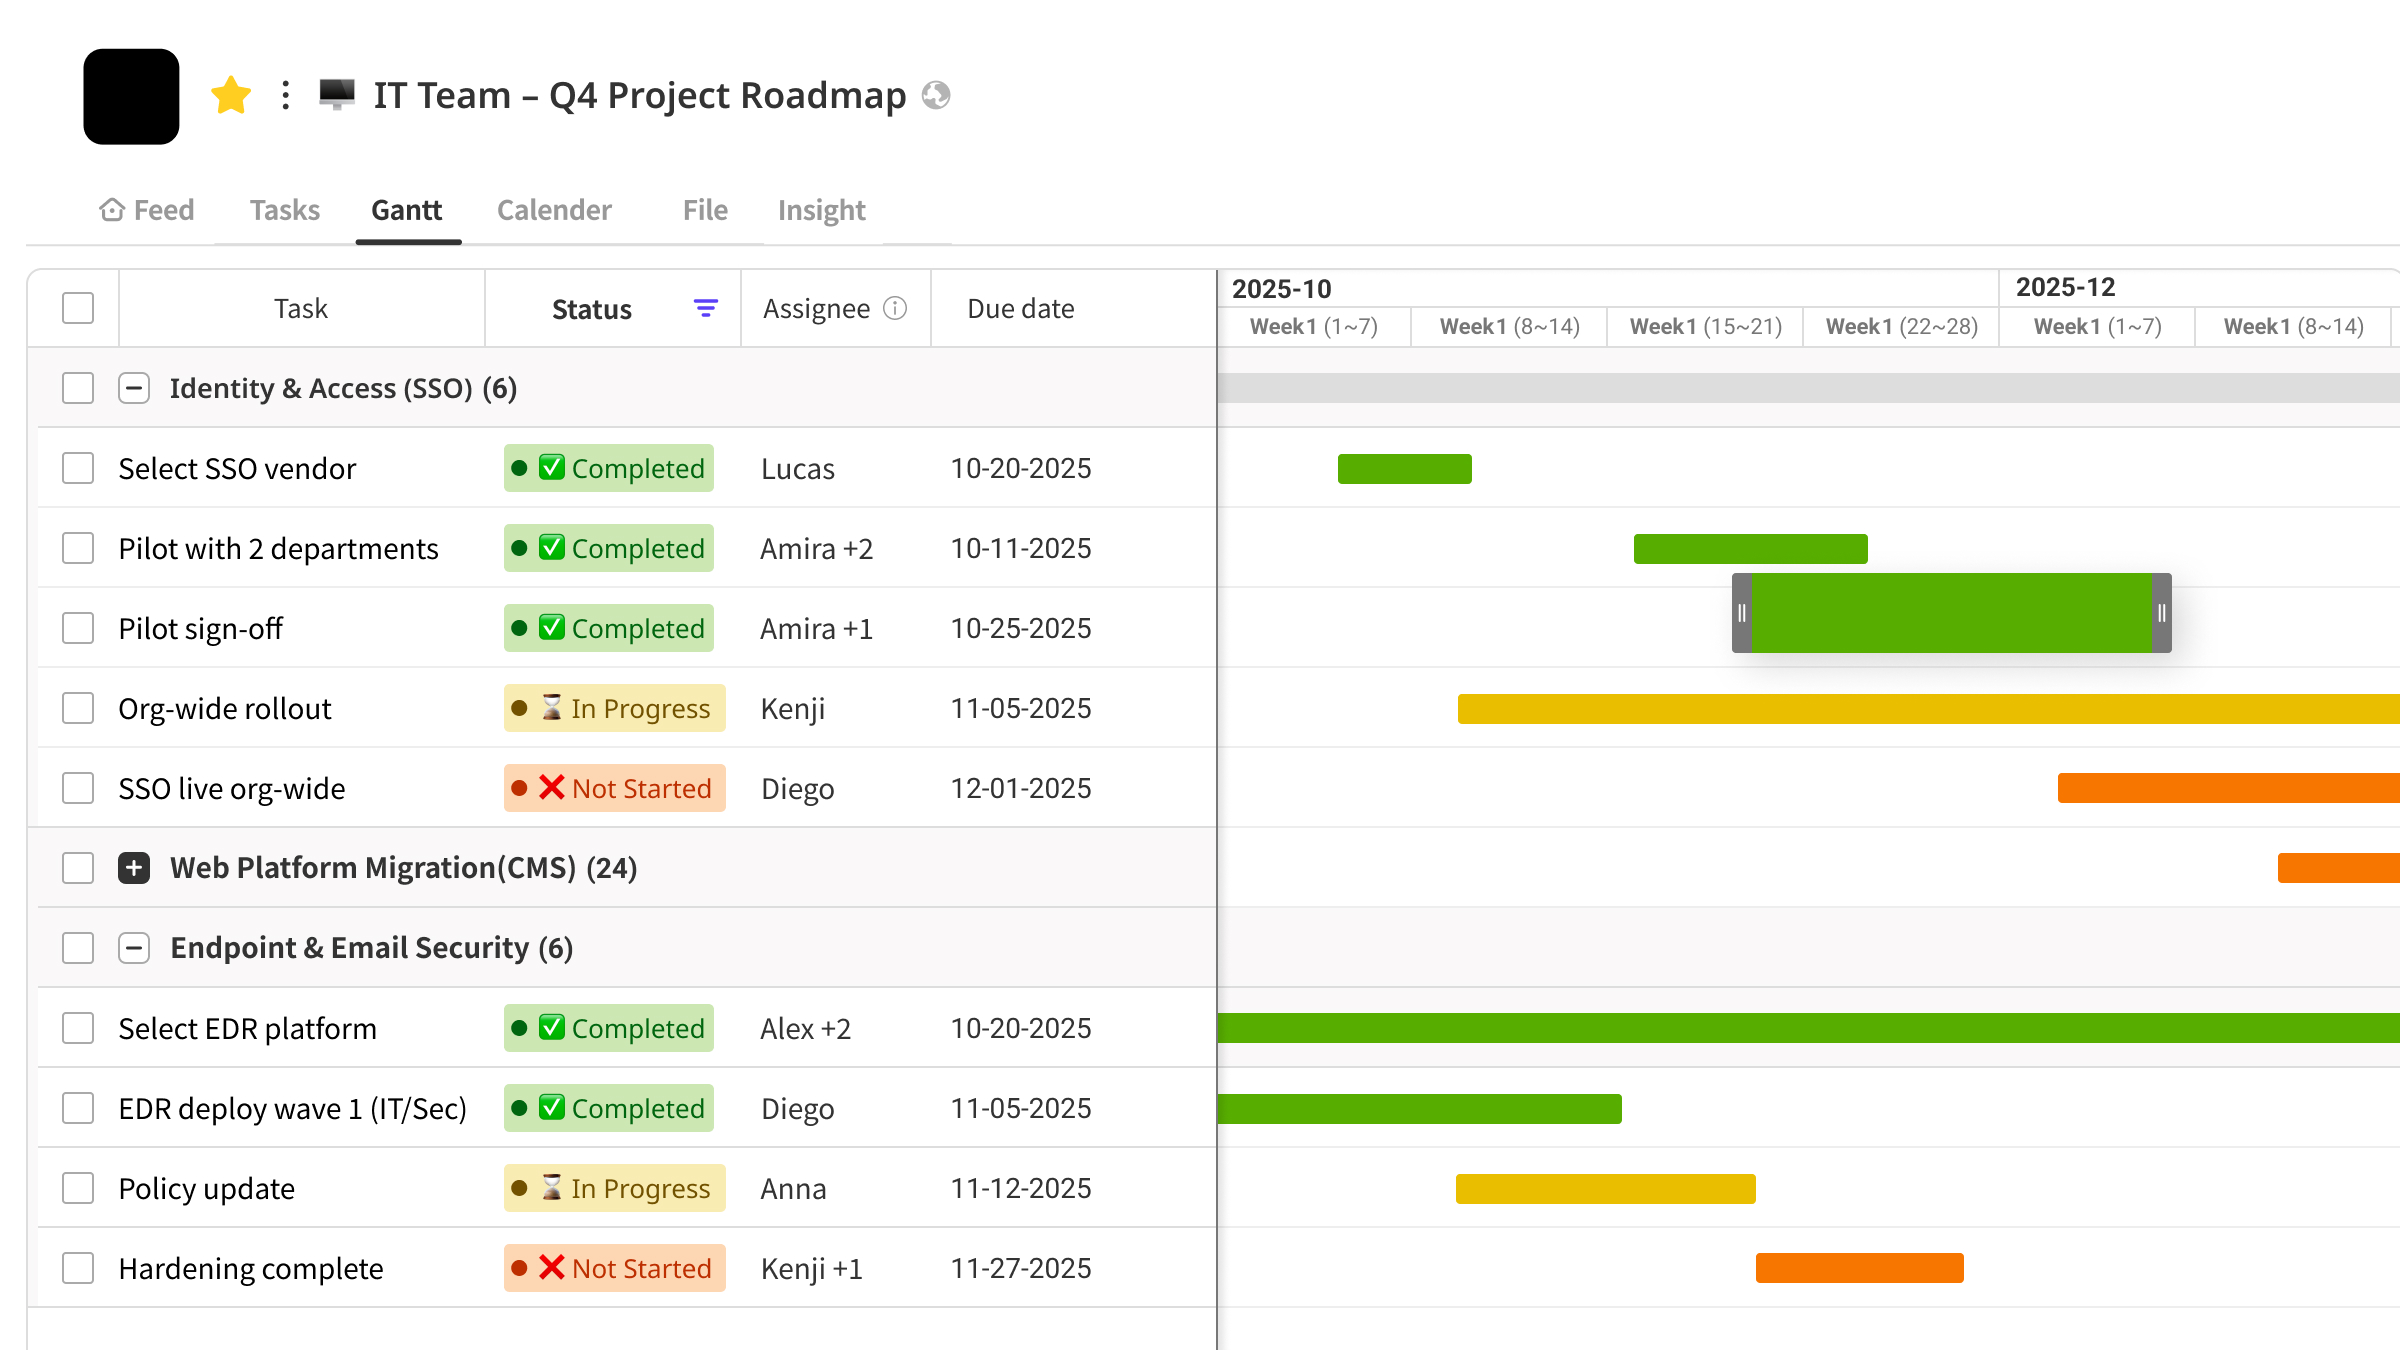Image resolution: width=2400 pixels, height=1350 pixels.
Task: Open the Calender tab
Action: tap(554, 210)
